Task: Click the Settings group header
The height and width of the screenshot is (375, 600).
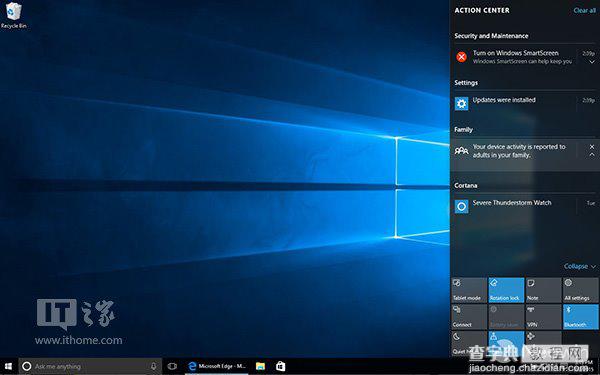Action: point(466,83)
